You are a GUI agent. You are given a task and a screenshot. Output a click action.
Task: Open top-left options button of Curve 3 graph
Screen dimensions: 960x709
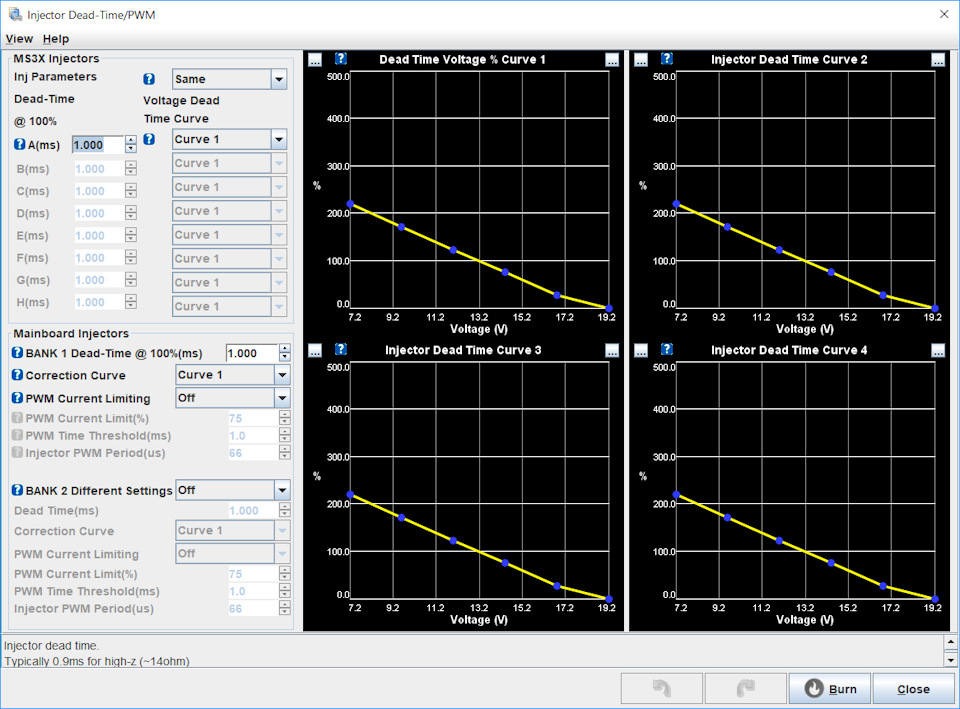315,350
